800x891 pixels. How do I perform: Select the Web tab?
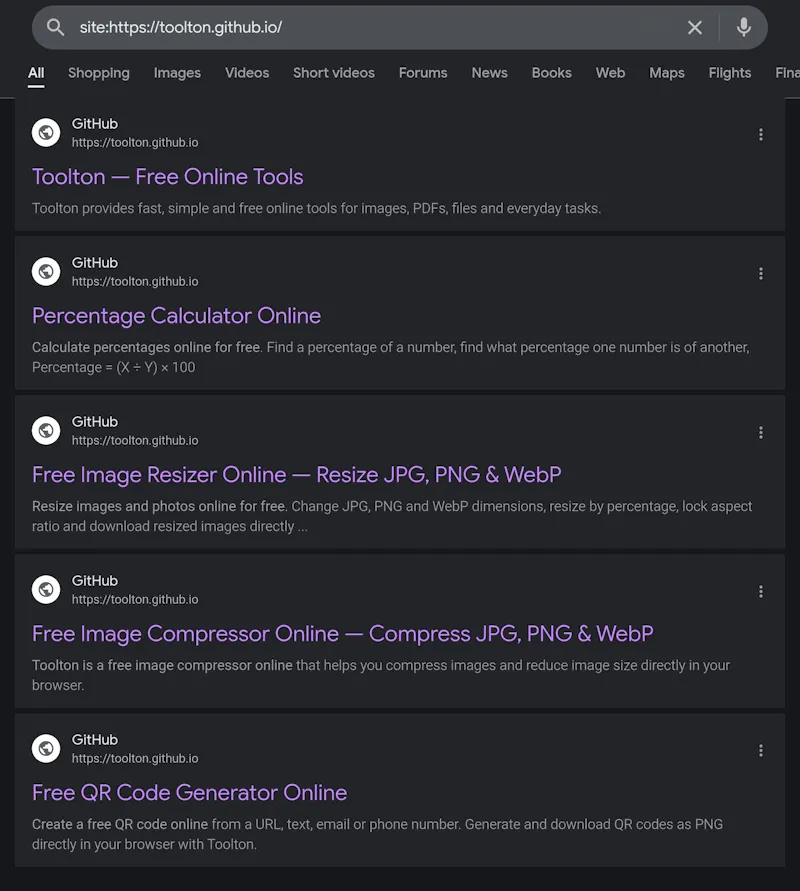610,73
